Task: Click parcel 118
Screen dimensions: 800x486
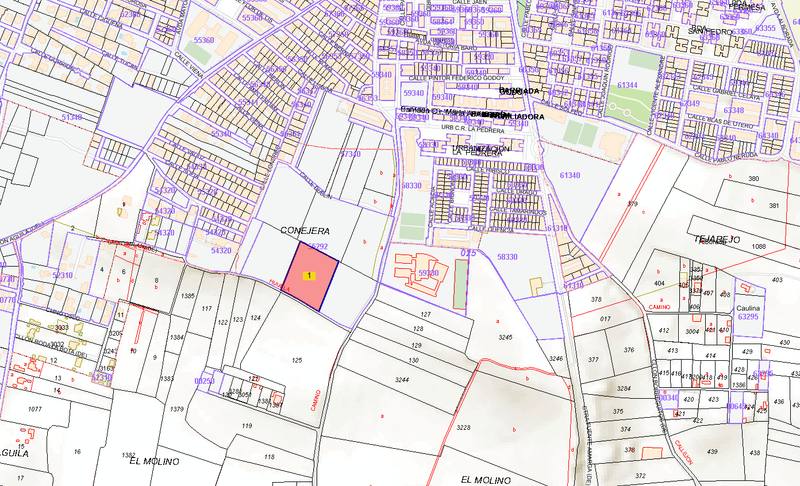Action: tap(269, 456)
